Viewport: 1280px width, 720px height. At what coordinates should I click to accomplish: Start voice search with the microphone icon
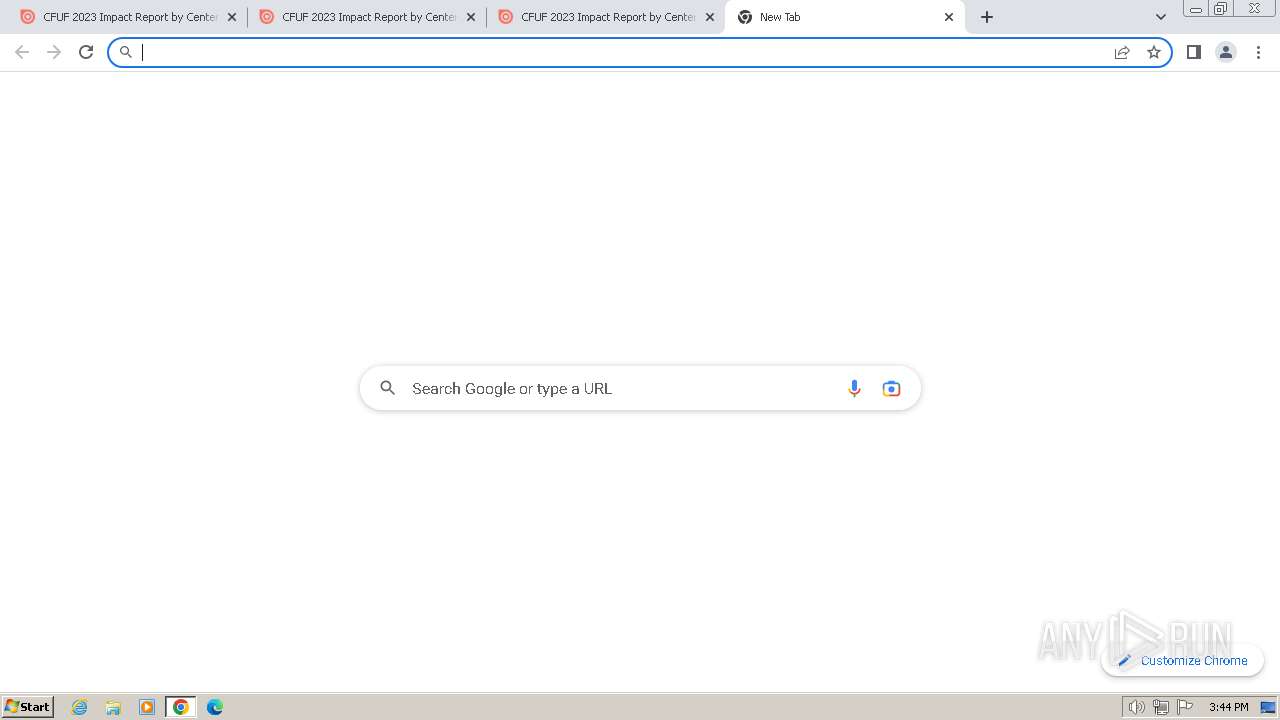[854, 388]
